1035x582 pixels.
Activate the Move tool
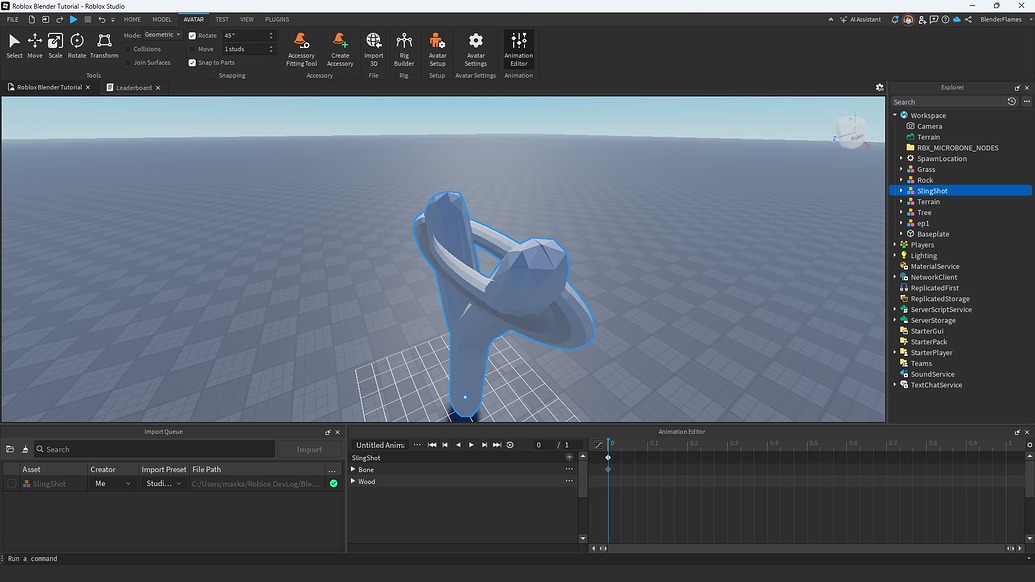34,46
